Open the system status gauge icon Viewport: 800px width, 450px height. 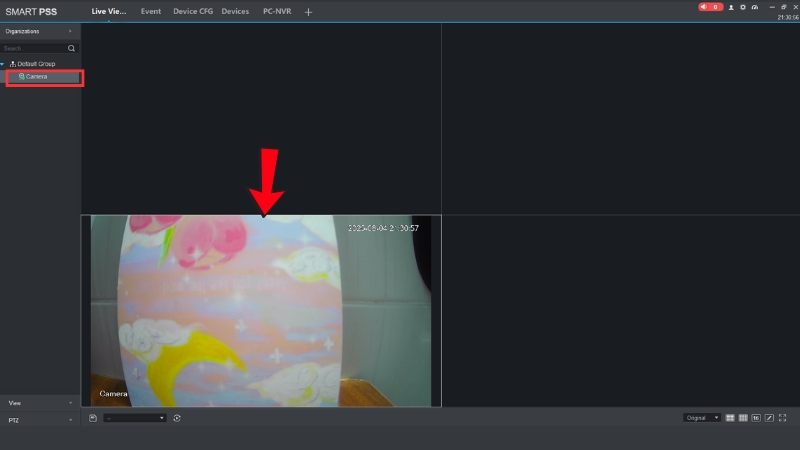pos(755,7)
